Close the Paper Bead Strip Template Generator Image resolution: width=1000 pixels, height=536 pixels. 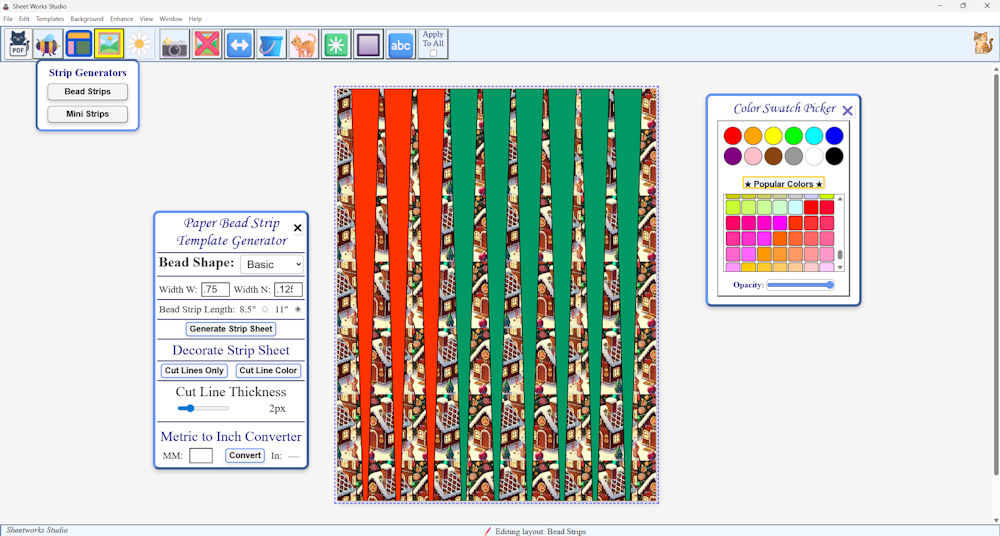(297, 228)
